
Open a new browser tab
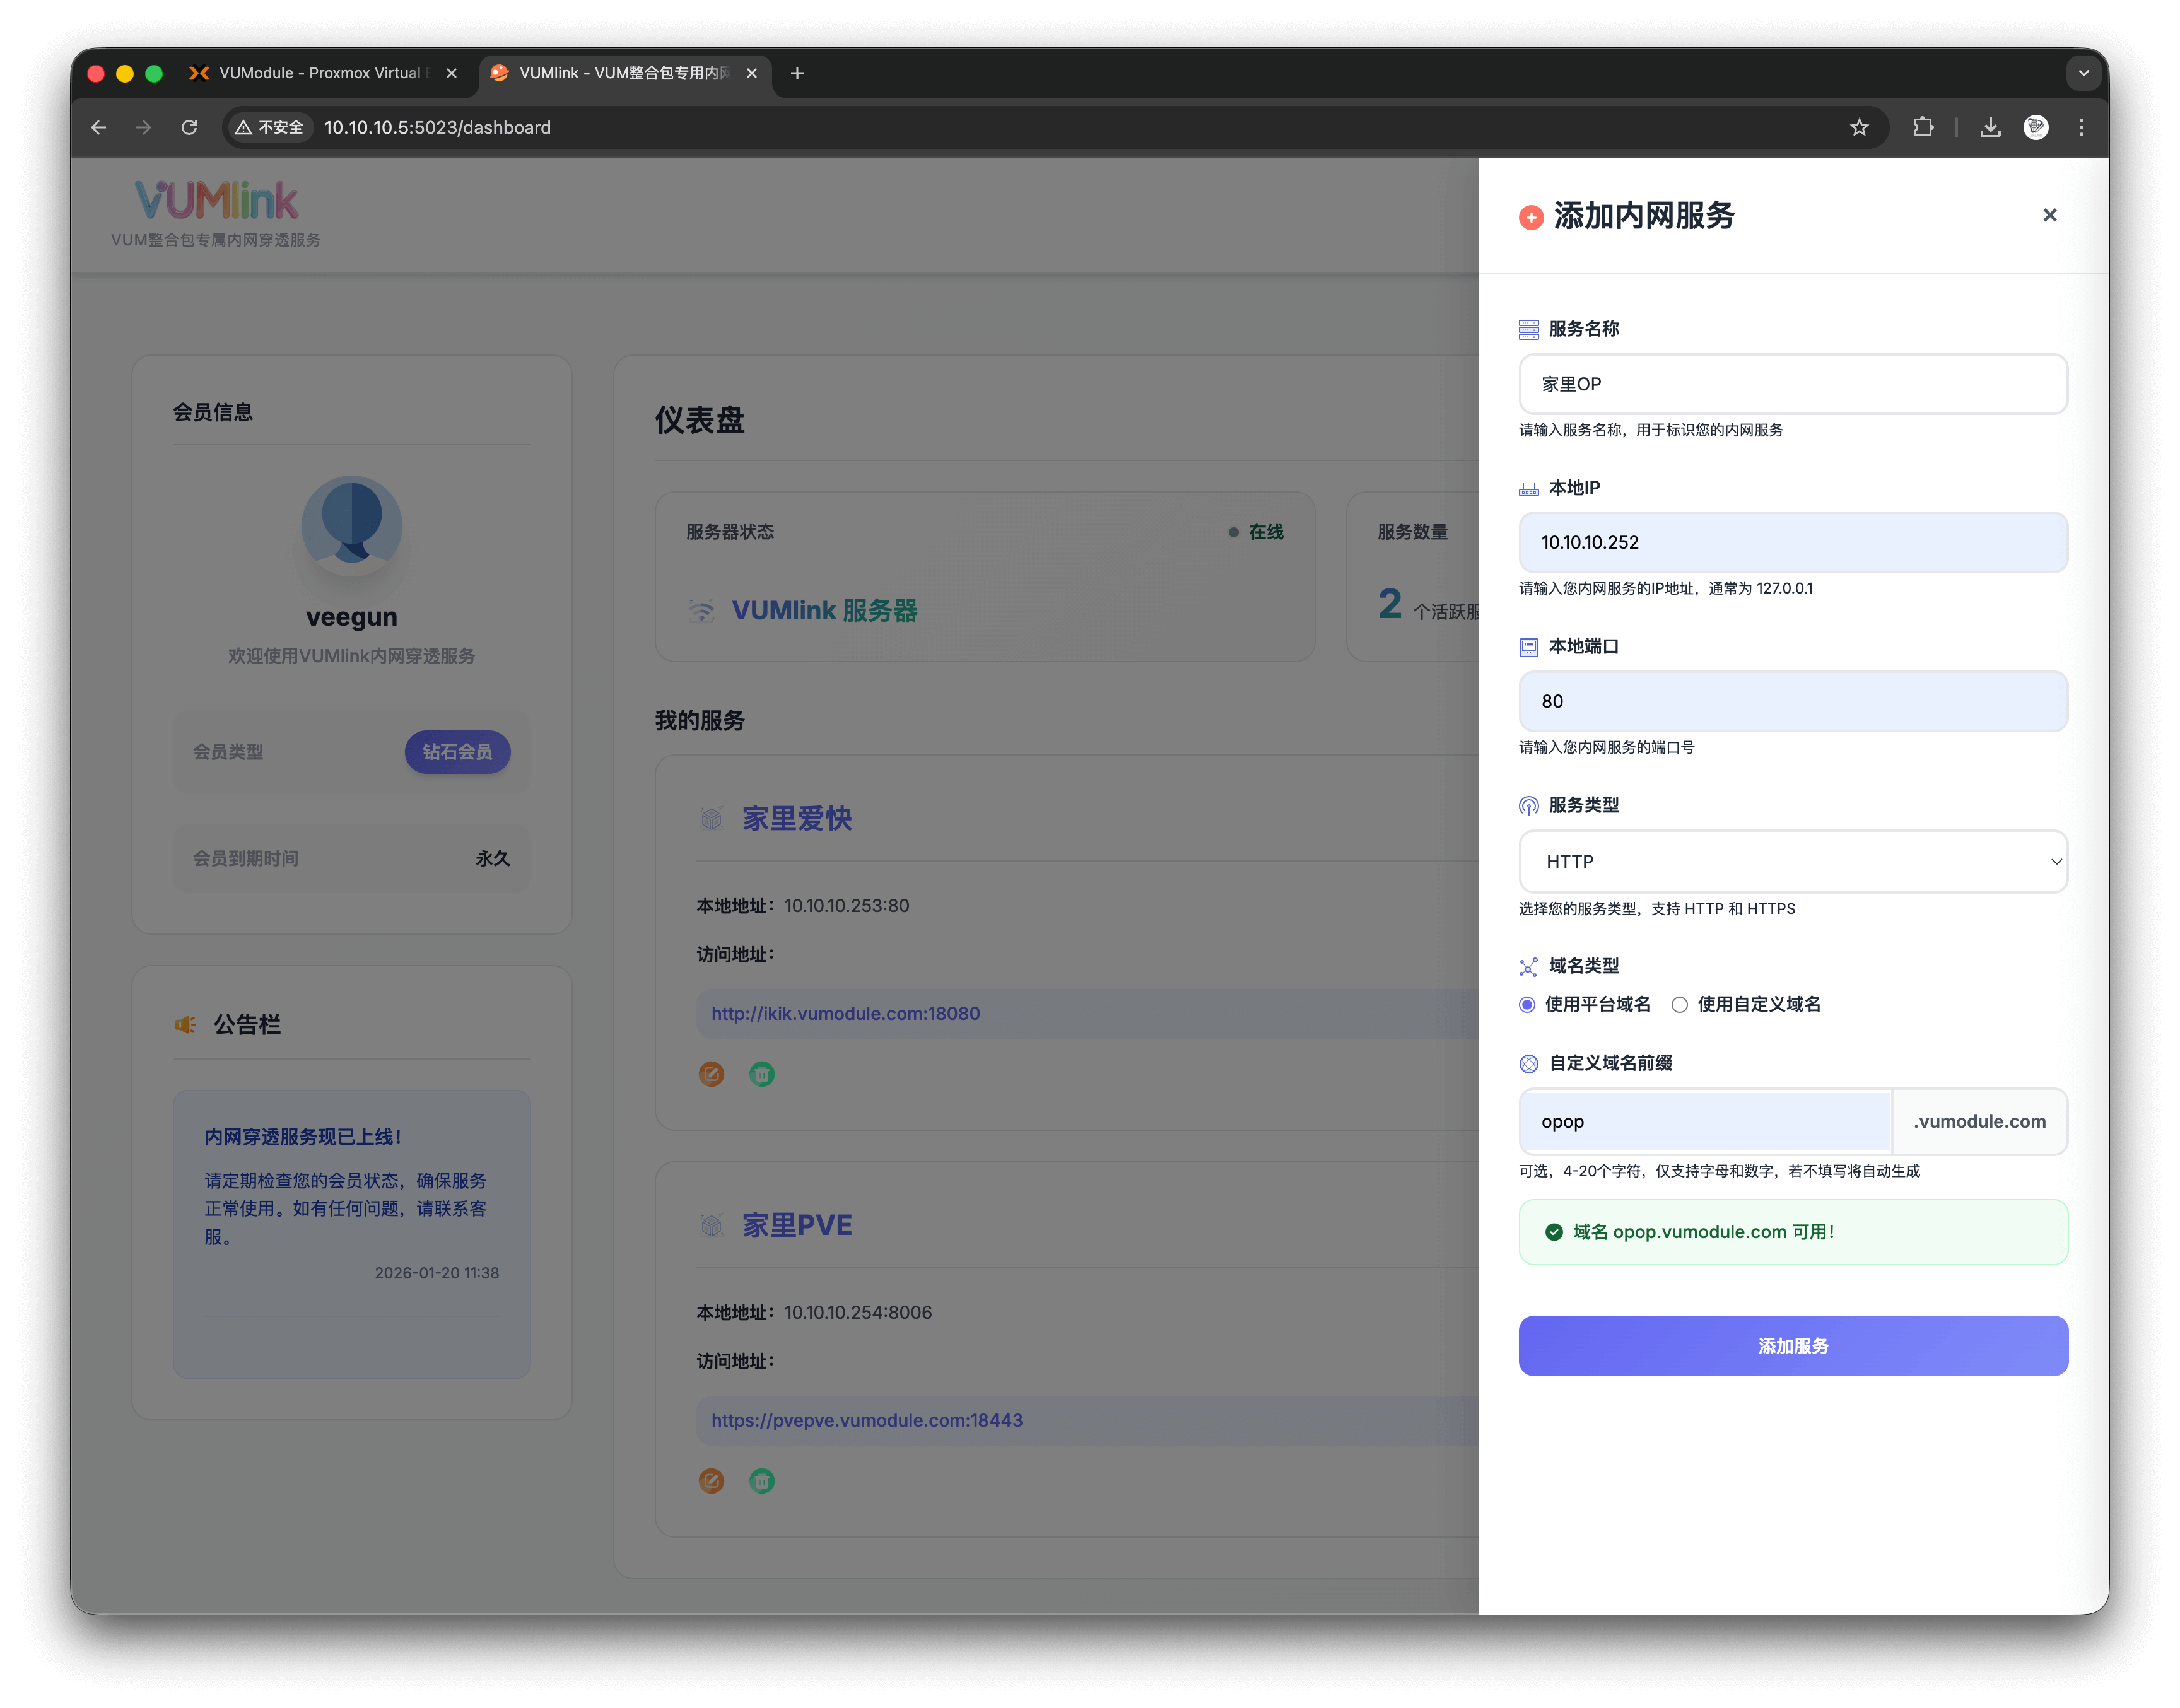click(797, 73)
